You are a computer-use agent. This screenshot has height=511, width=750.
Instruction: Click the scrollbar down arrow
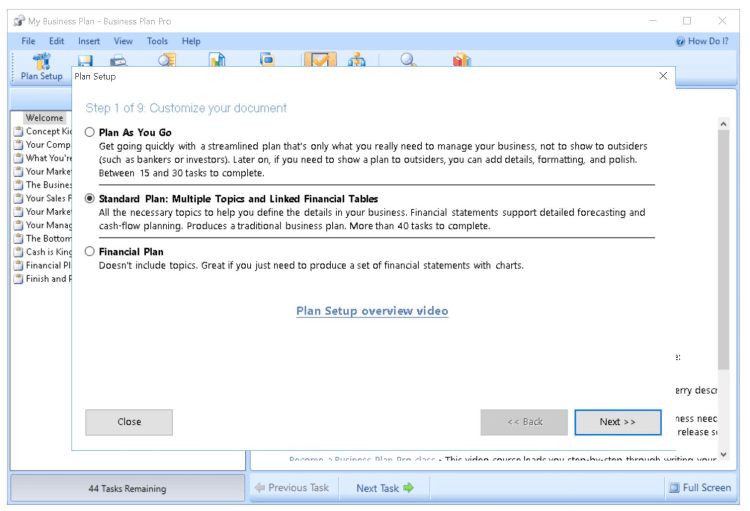(x=723, y=454)
